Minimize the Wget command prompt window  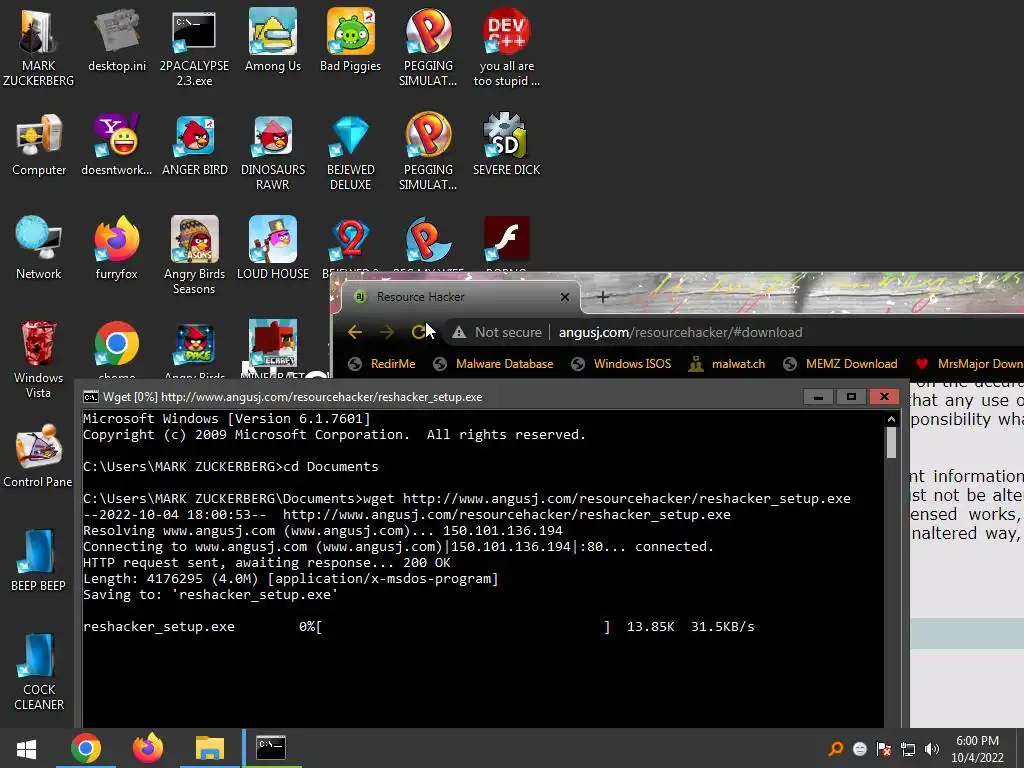pyautogui.click(x=818, y=396)
